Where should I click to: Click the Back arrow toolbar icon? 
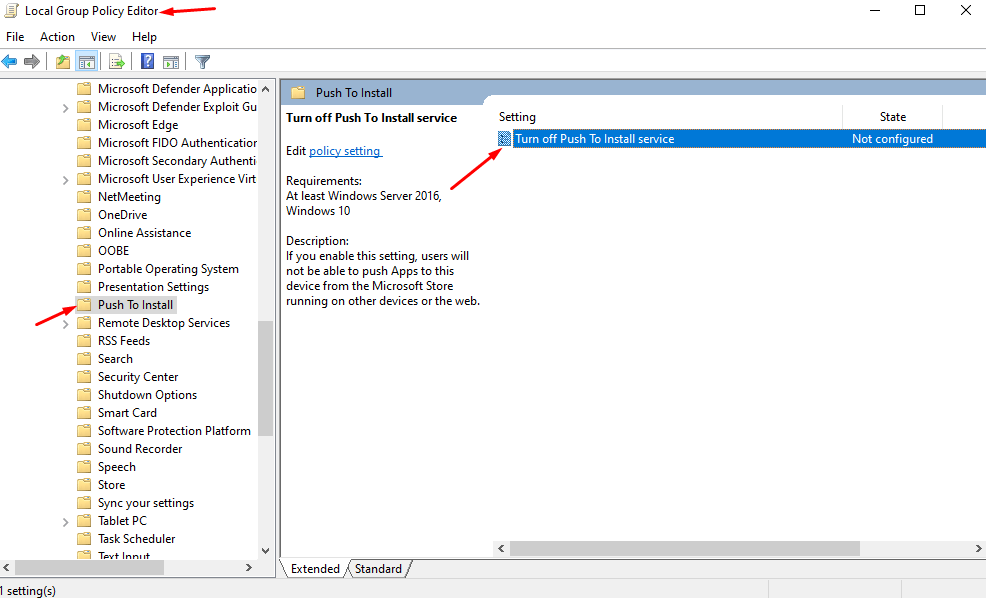click(10, 62)
